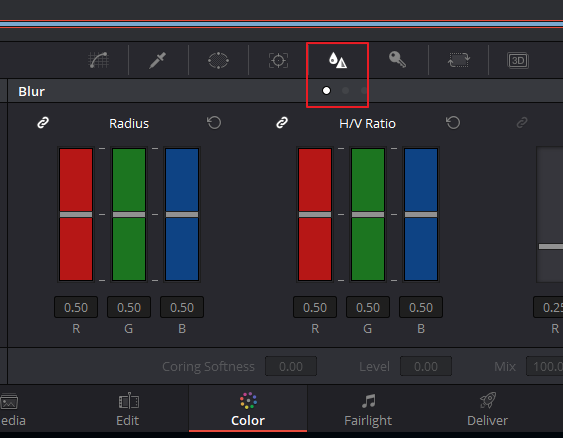This screenshot has height=438, width=563.
Task: Click the H/V Ratio G value field
Action: point(368,307)
